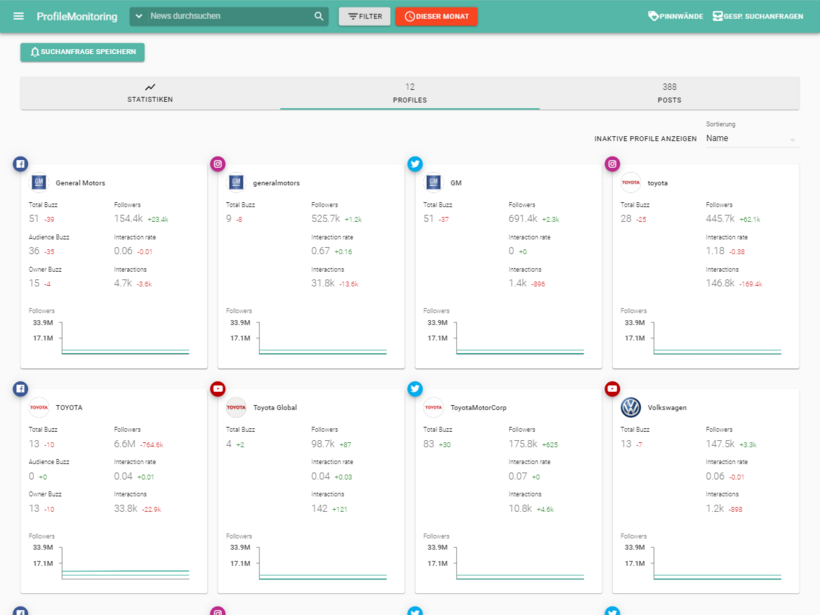Click Facebook icon on TOYOTA card
Screen dimensions: 820x615
[20, 389]
